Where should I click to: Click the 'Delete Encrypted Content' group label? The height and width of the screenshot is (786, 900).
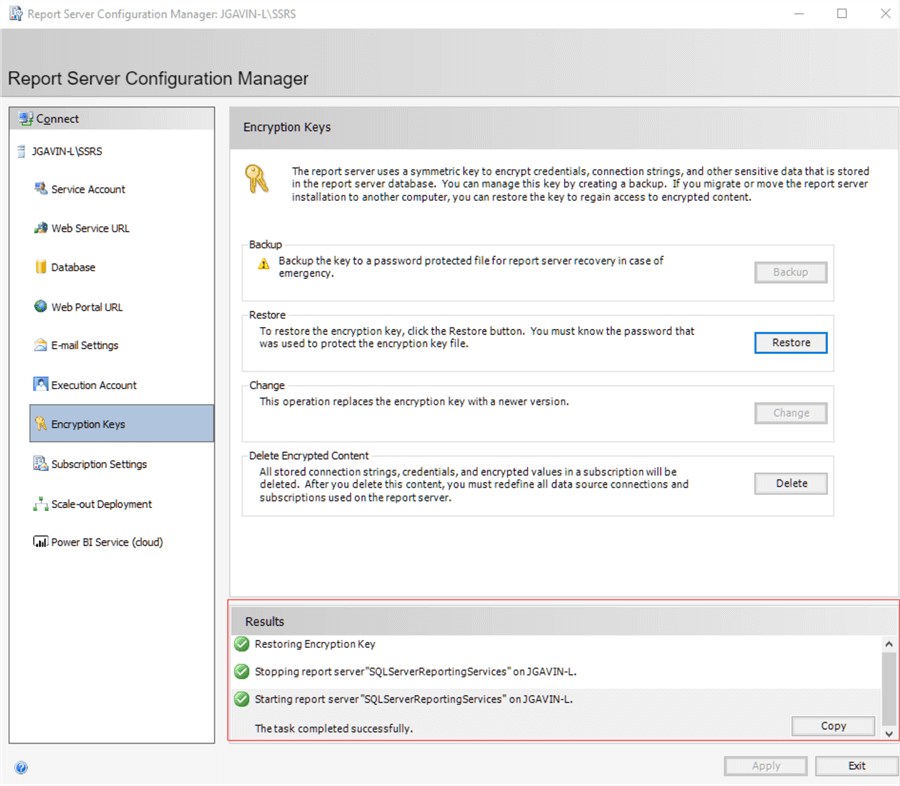[309, 455]
